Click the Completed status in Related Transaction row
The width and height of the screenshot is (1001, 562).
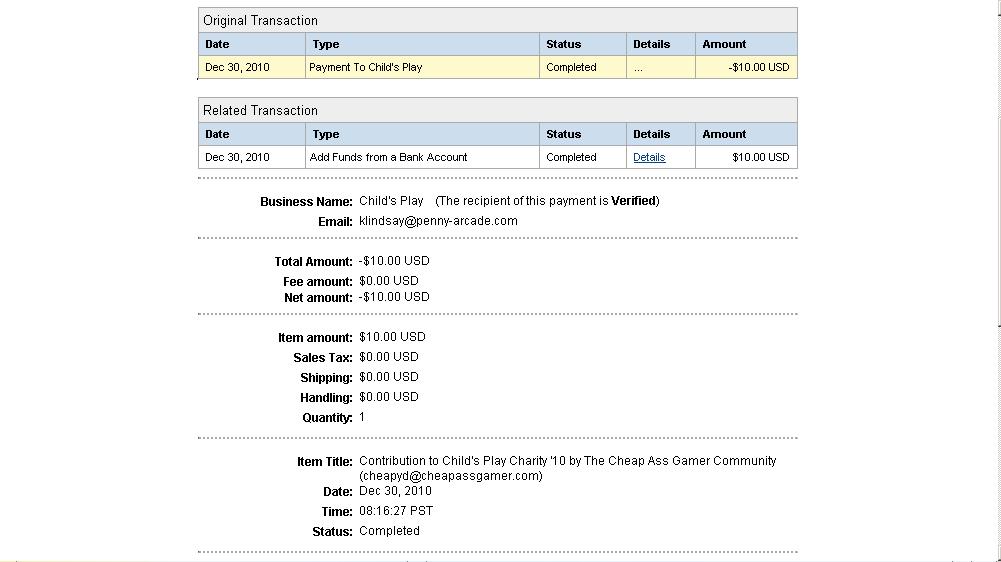[571, 157]
